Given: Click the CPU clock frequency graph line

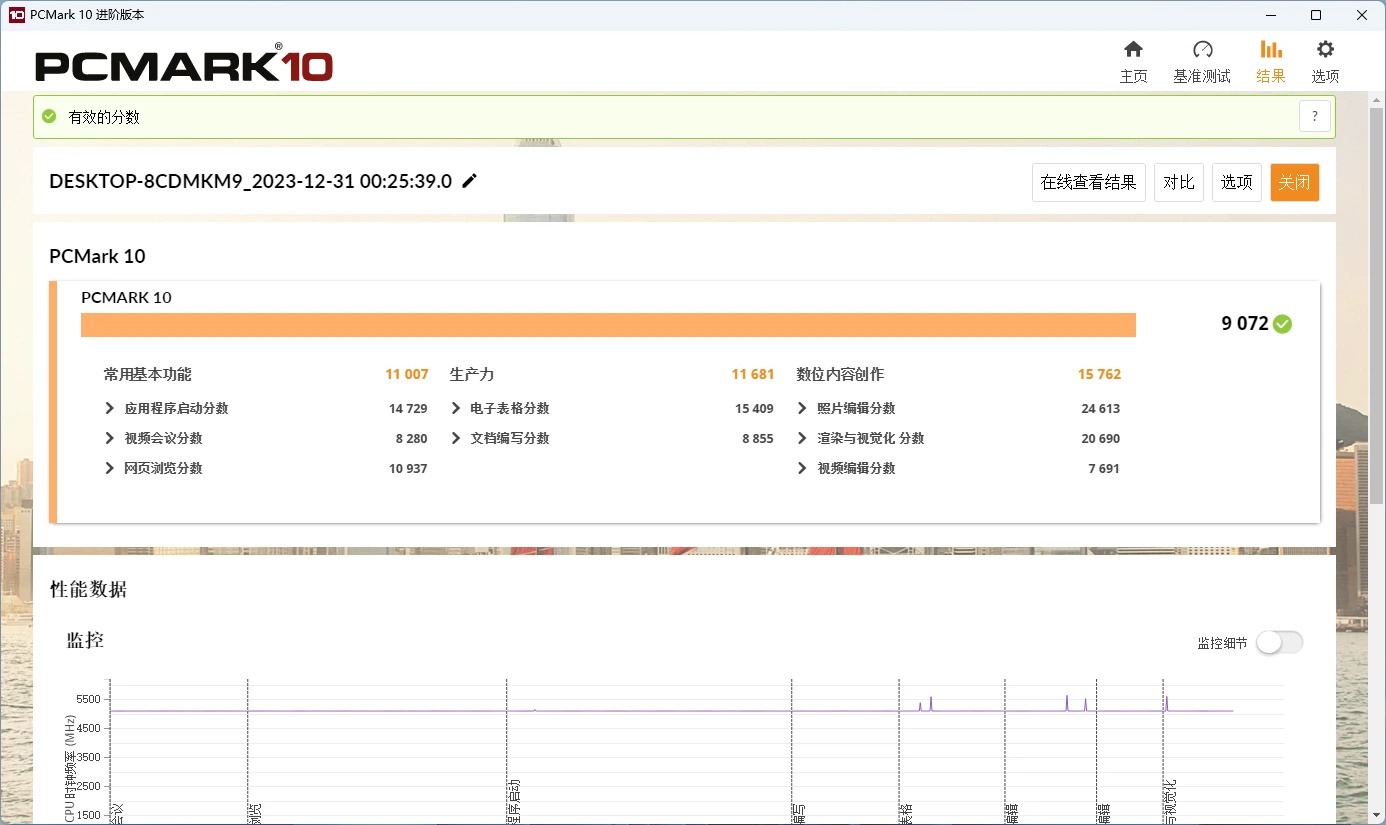Looking at the screenshot, I should point(670,710).
